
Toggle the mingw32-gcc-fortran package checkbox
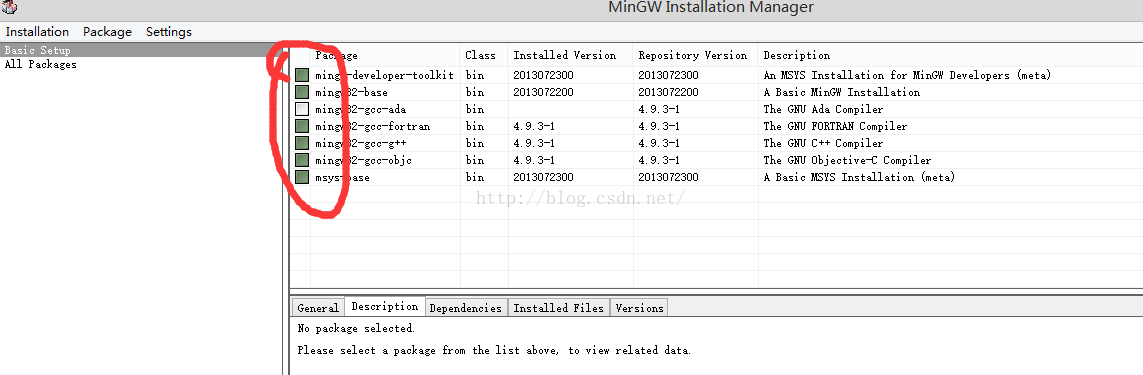coord(302,126)
